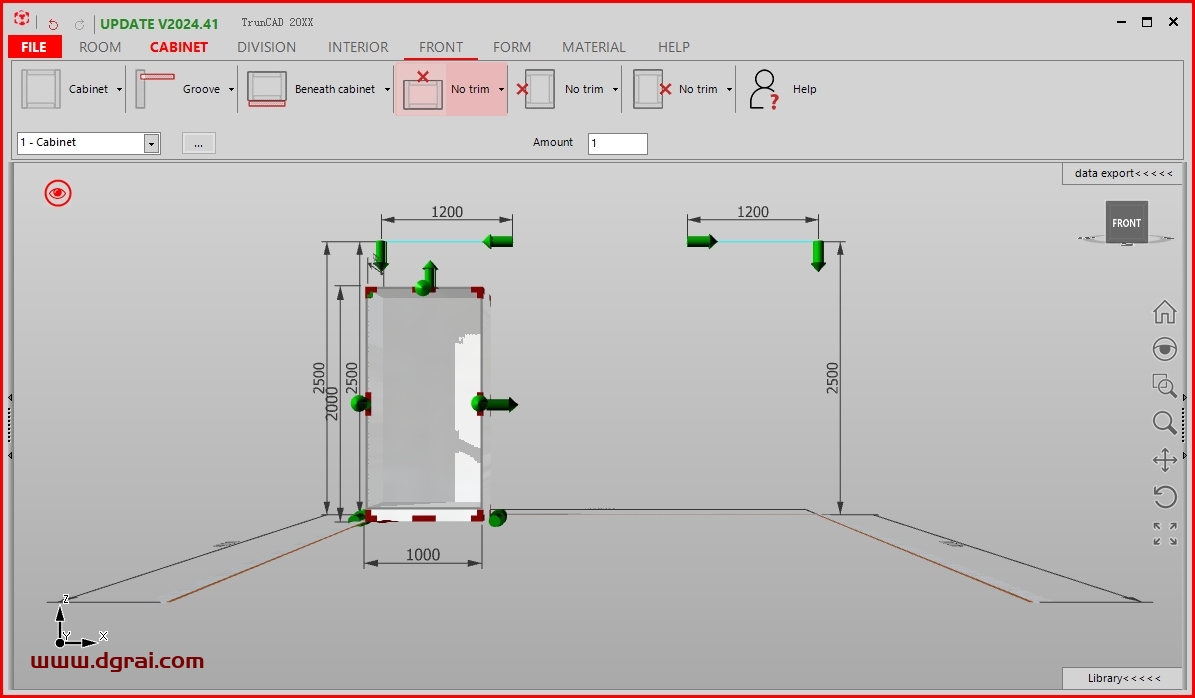Screen dimensions: 1195x698
Task: Click the left panel collapse handle arrow
Action: pyautogui.click(x=10, y=398)
